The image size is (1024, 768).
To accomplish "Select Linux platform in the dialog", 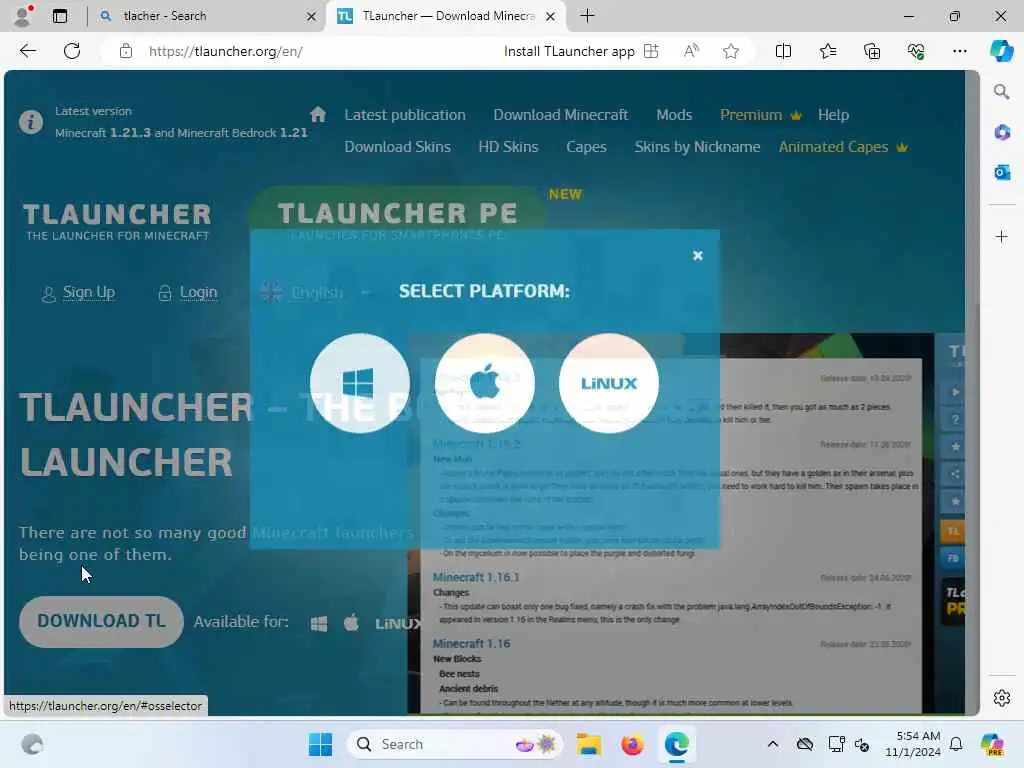I will point(609,383).
